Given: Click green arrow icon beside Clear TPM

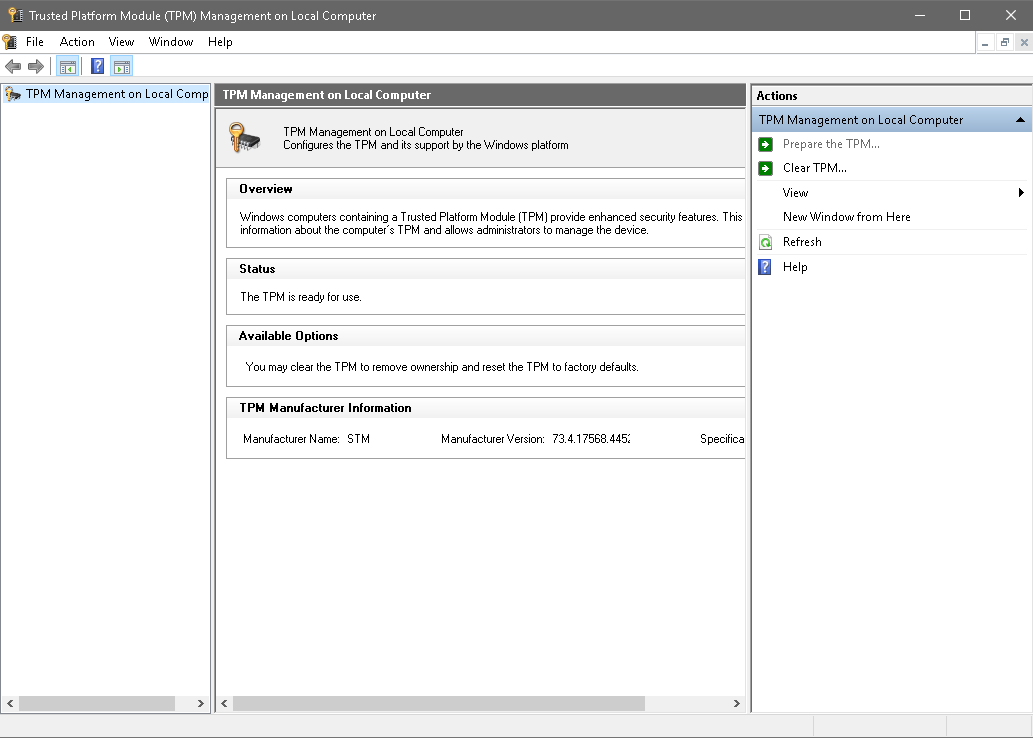Looking at the screenshot, I should click(765, 168).
